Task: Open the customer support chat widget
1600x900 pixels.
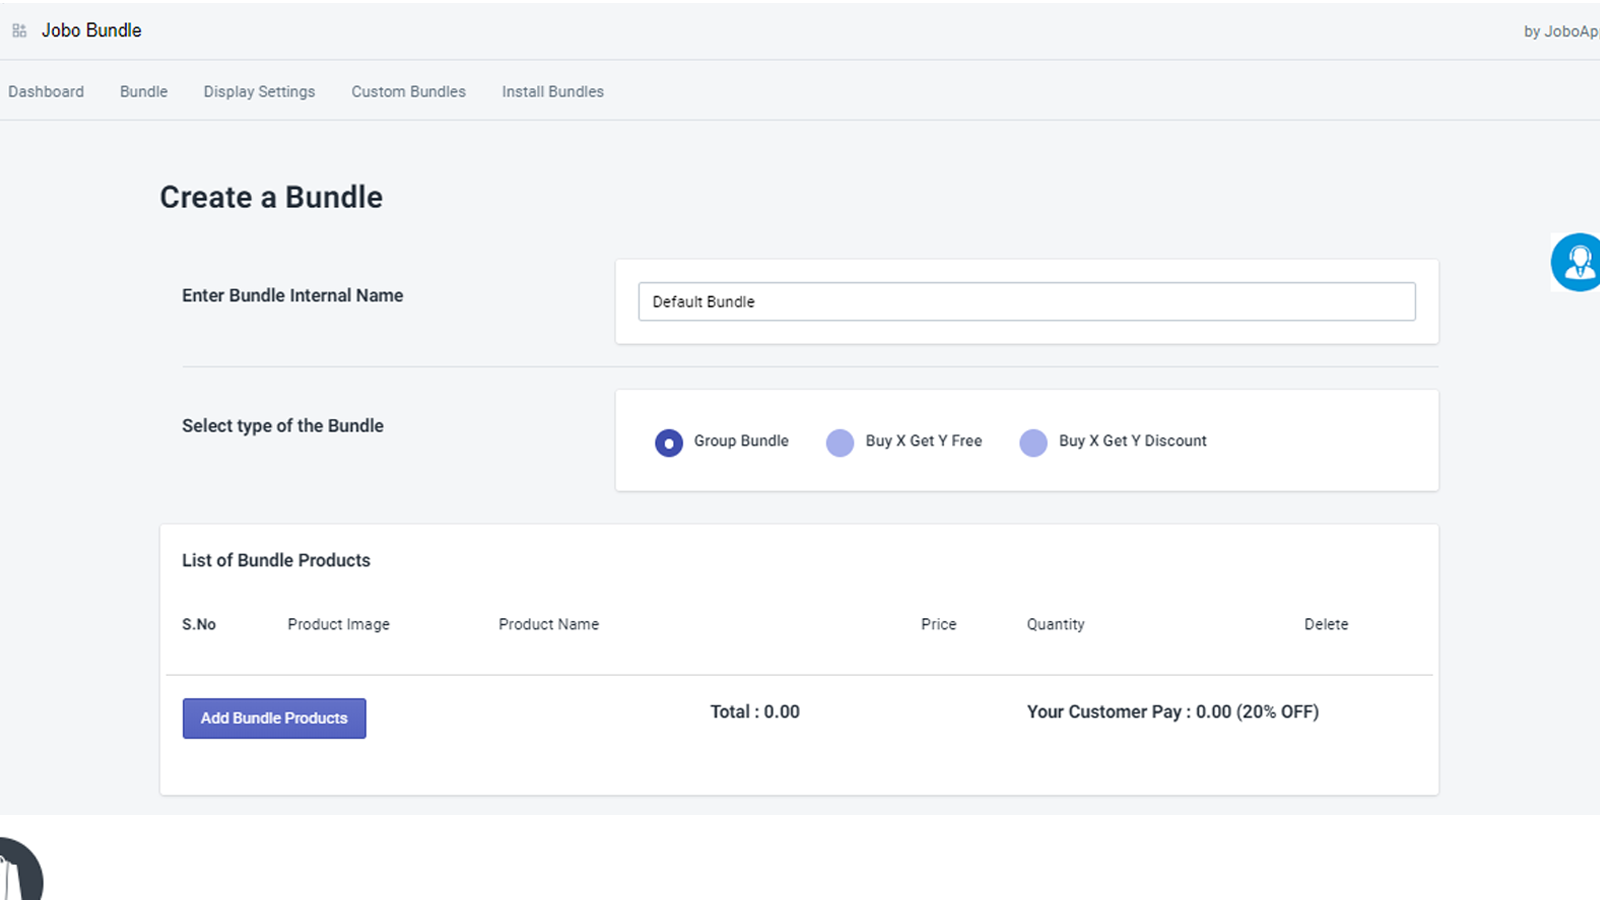Action: point(1576,261)
